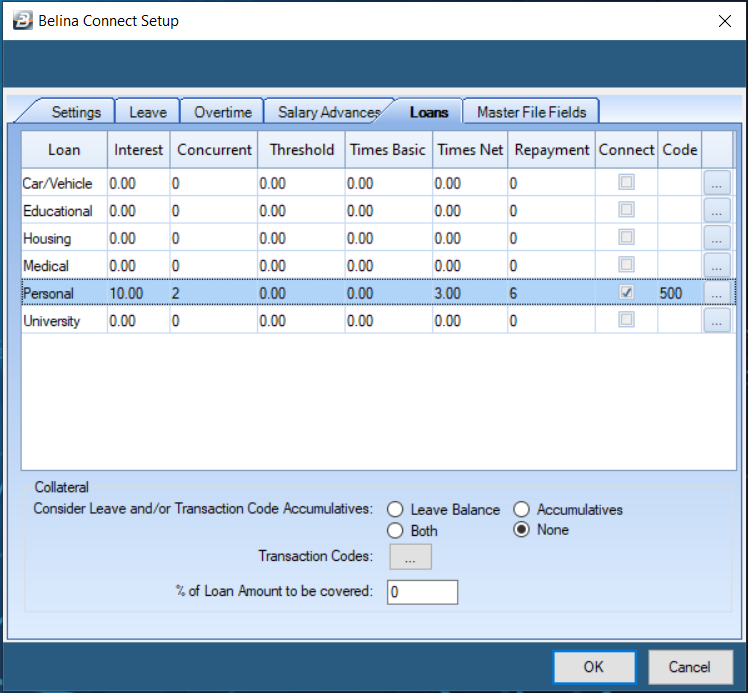748x693 pixels.
Task: Enable Connect for University loan
Action: pyautogui.click(x=626, y=320)
